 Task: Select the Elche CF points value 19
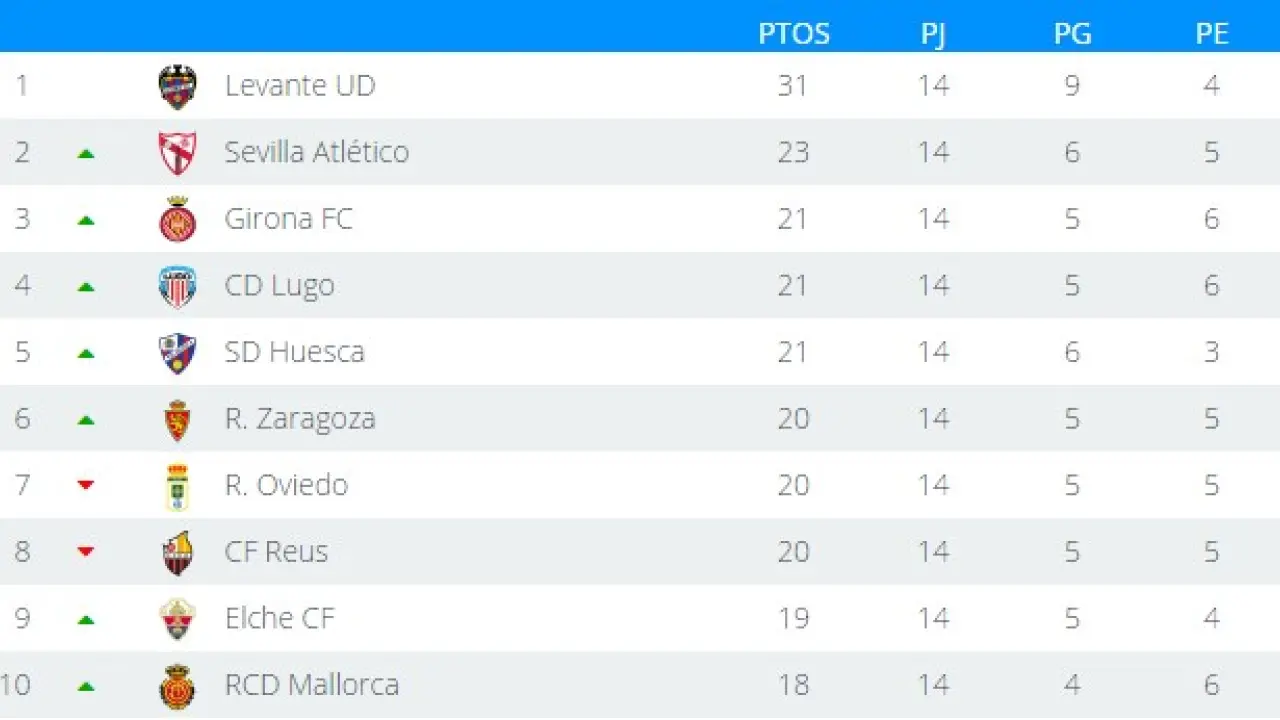coord(793,619)
